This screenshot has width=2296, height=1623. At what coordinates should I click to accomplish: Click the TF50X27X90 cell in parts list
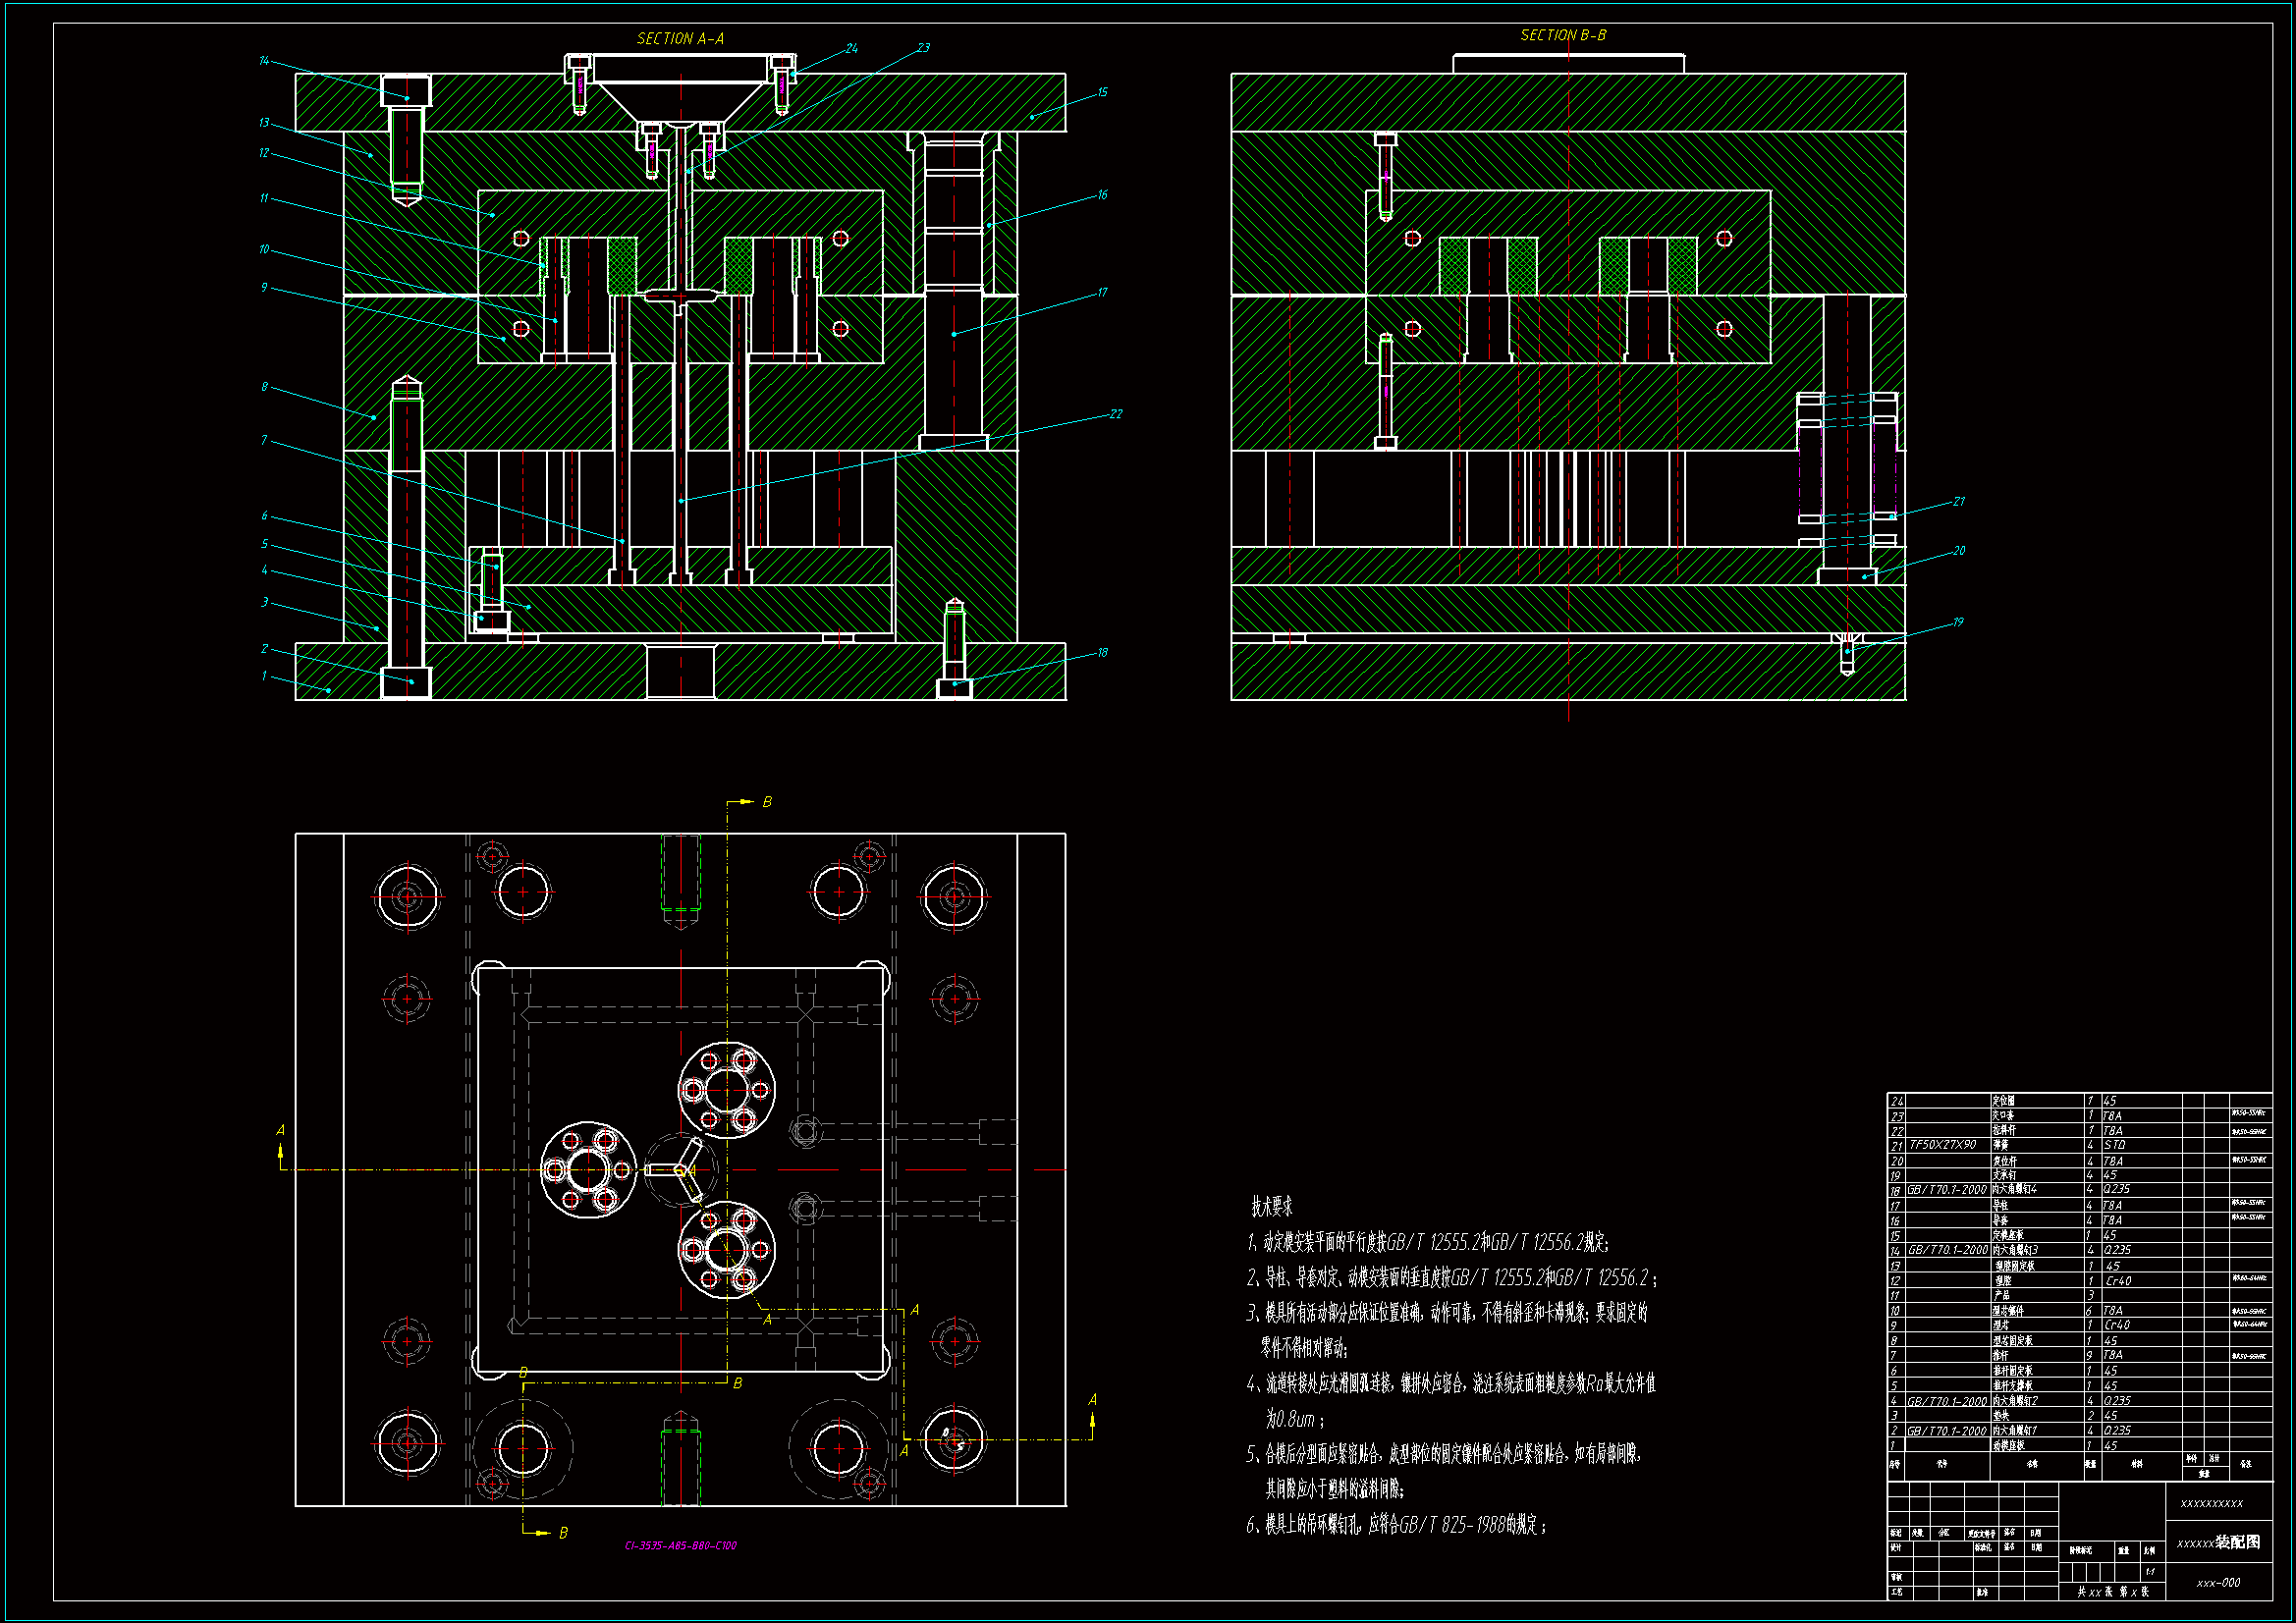pos(1942,1145)
